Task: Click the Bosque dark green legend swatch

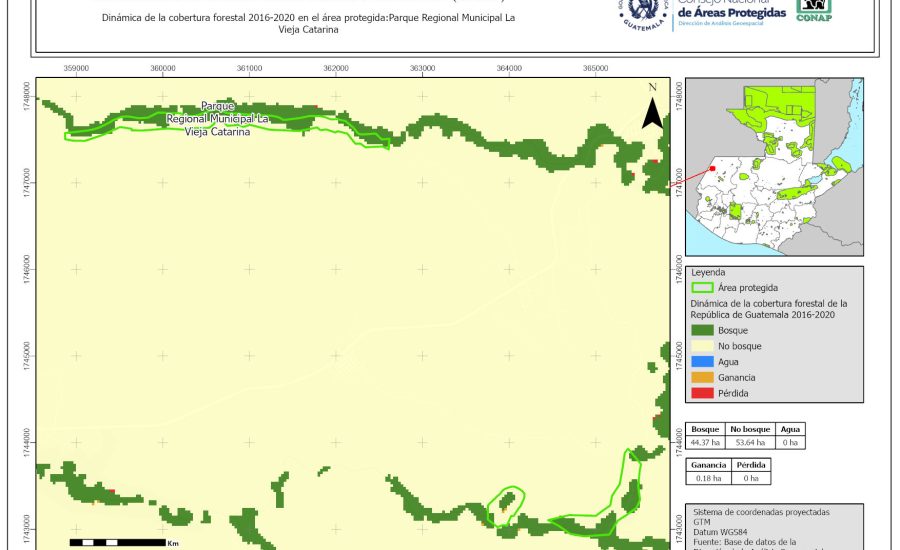Action: [x=703, y=330]
